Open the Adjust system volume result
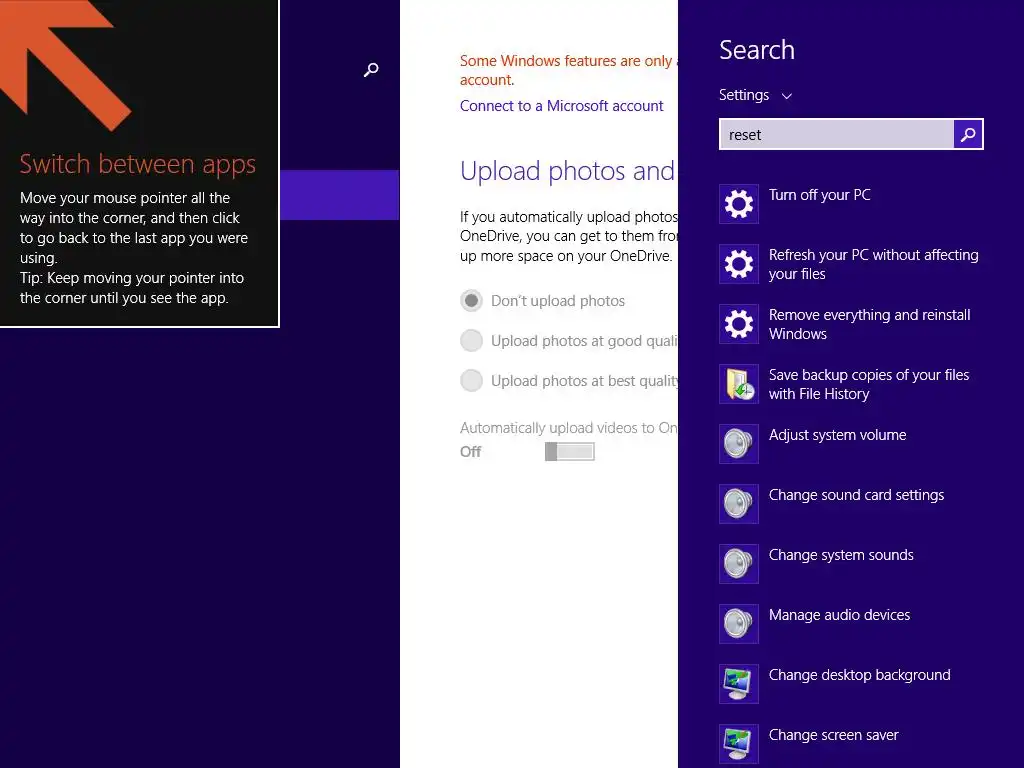This screenshot has width=1024, height=768. click(852, 444)
